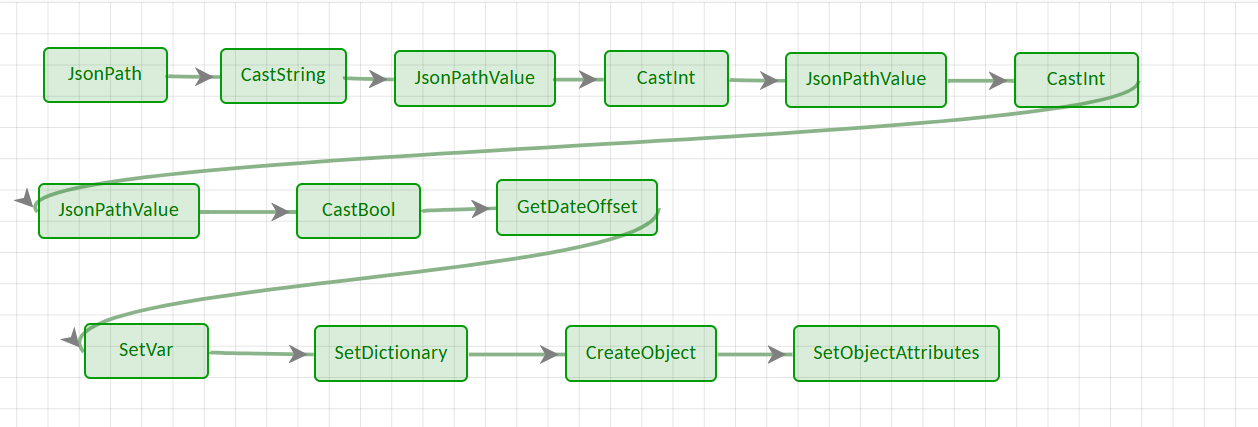Select the SetDictionary node
Image resolution: width=1258 pixels, height=427 pixels.
390,354
